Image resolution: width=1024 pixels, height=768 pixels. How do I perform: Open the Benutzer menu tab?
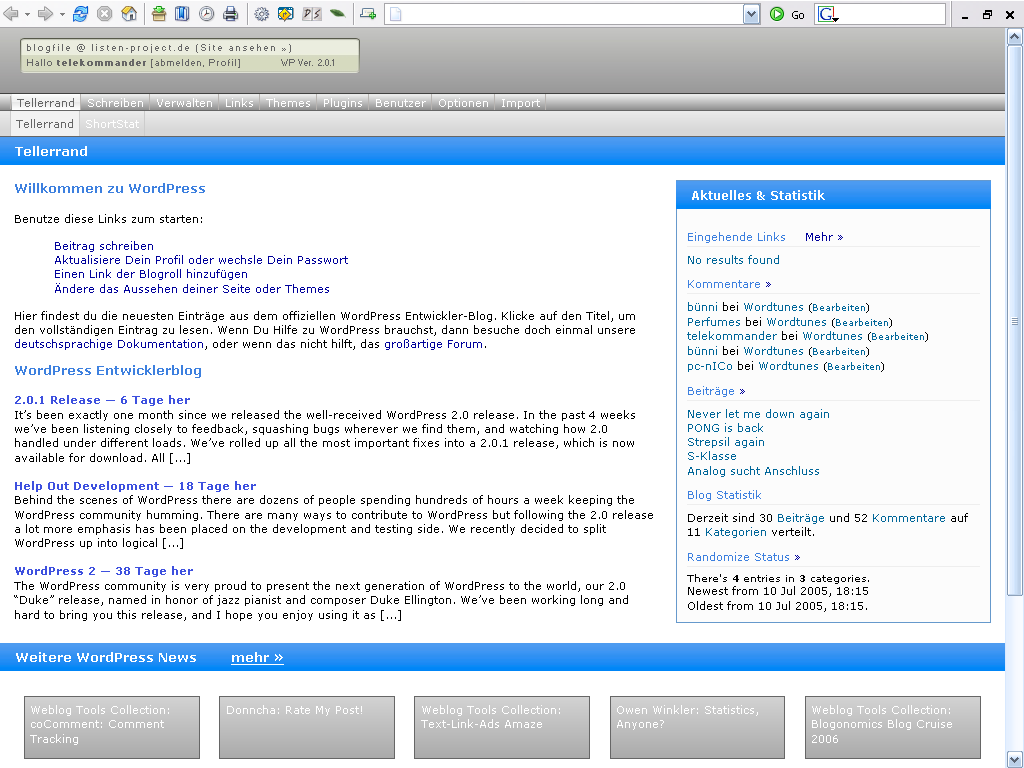(x=400, y=103)
